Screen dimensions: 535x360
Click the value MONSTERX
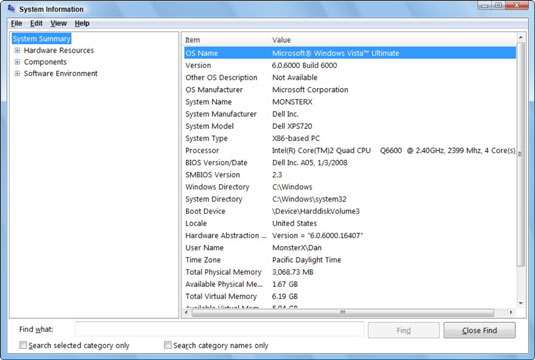point(292,102)
